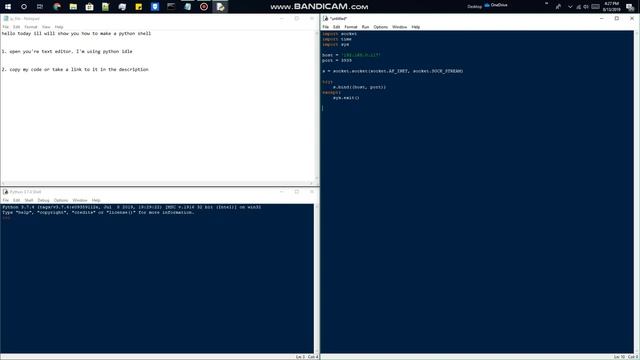Click the untitled editor title bar icon

pyautogui.click(x=325, y=18)
